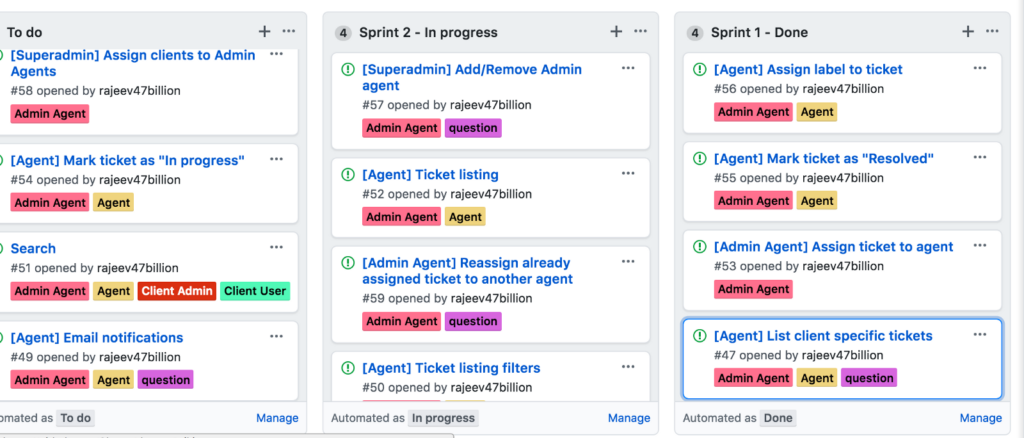1024x438 pixels.
Task: Open card menu for Reassign already assigned ticket
Action: 628,261
